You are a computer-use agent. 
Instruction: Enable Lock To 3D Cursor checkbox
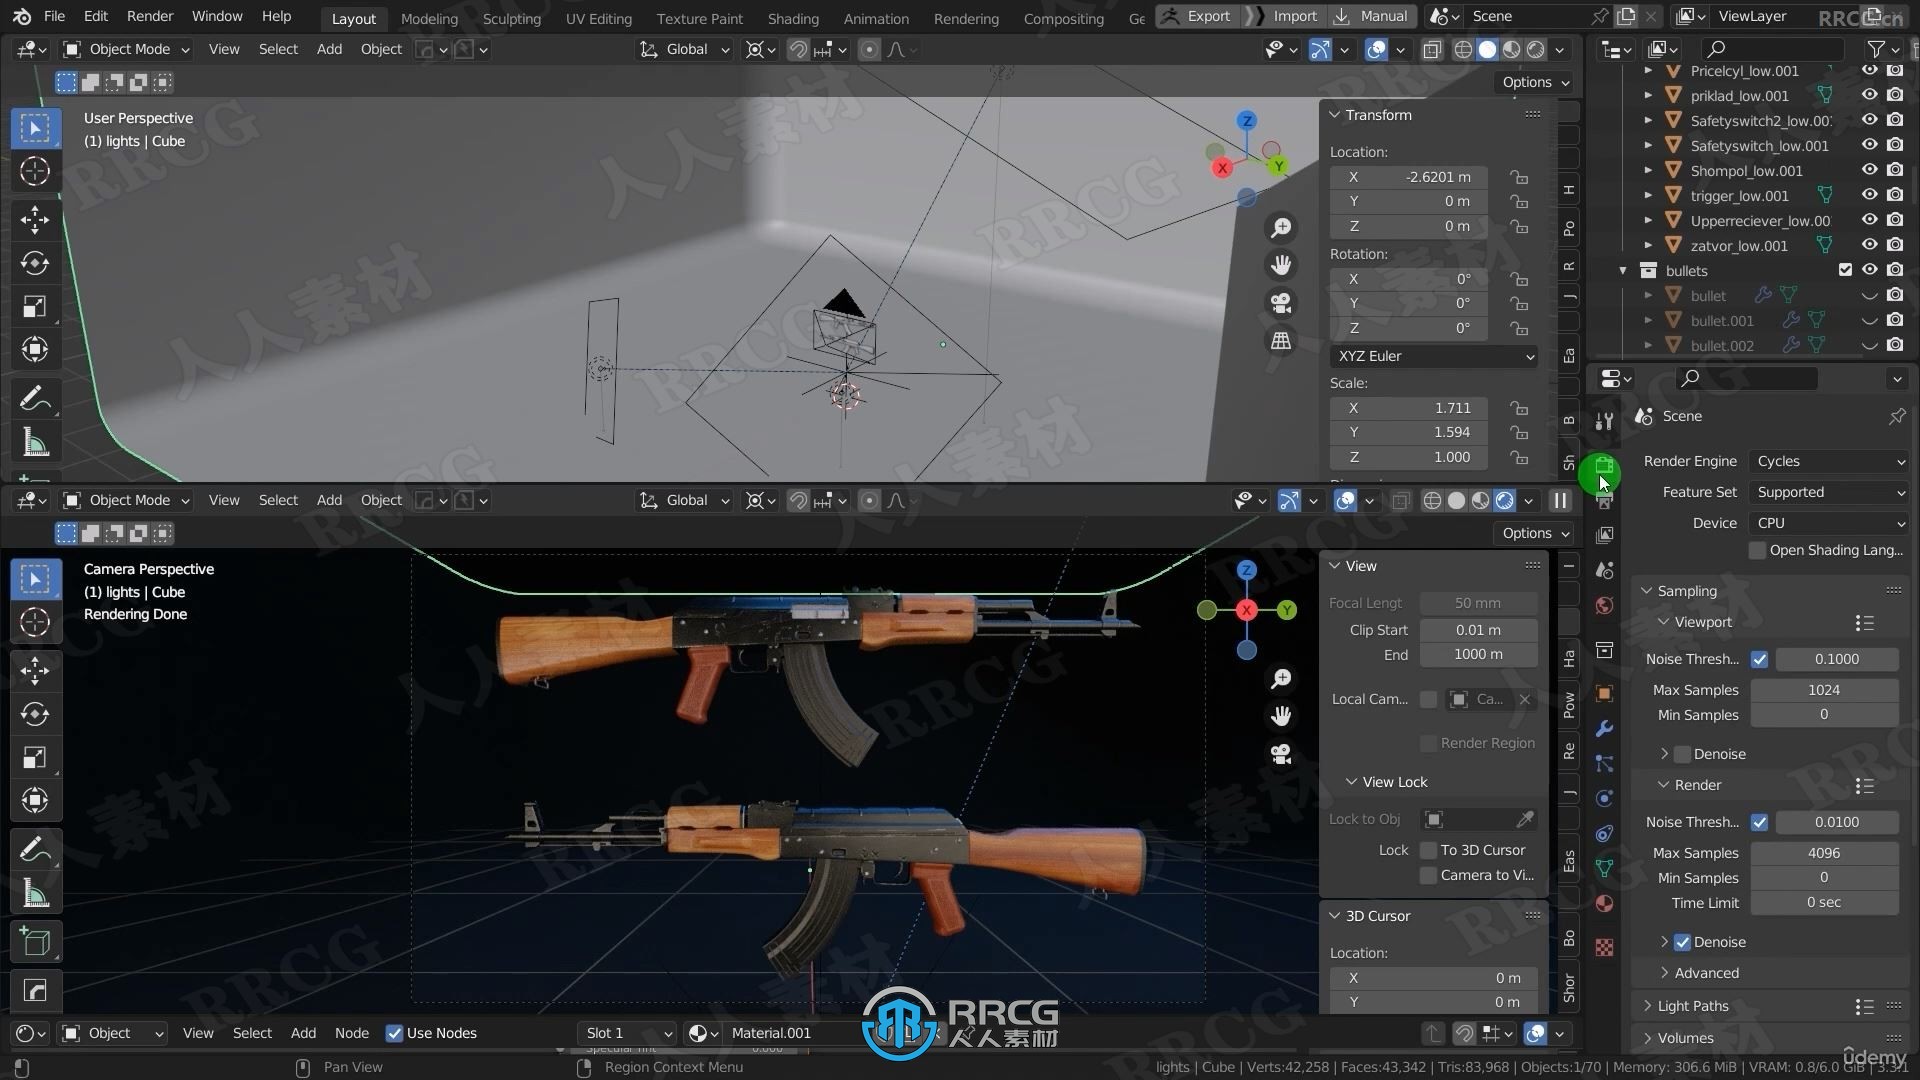click(x=1428, y=850)
